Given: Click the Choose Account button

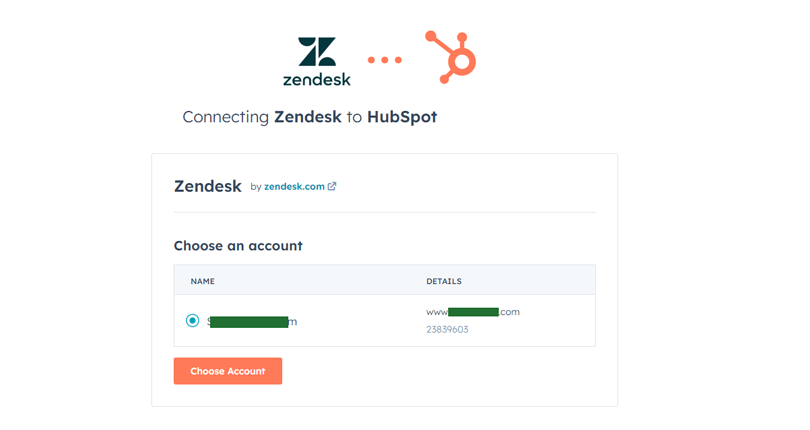Looking at the screenshot, I should coord(228,371).
